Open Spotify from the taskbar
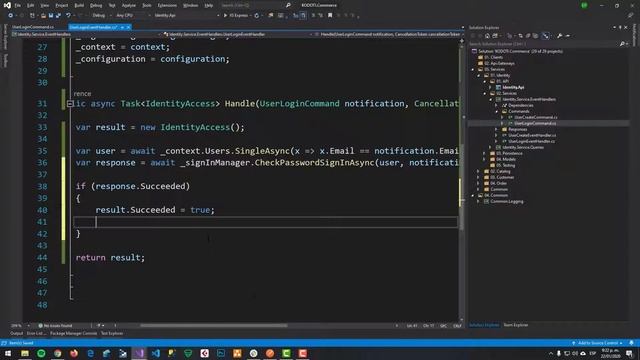The height and width of the screenshot is (360, 640). (x=41, y=353)
